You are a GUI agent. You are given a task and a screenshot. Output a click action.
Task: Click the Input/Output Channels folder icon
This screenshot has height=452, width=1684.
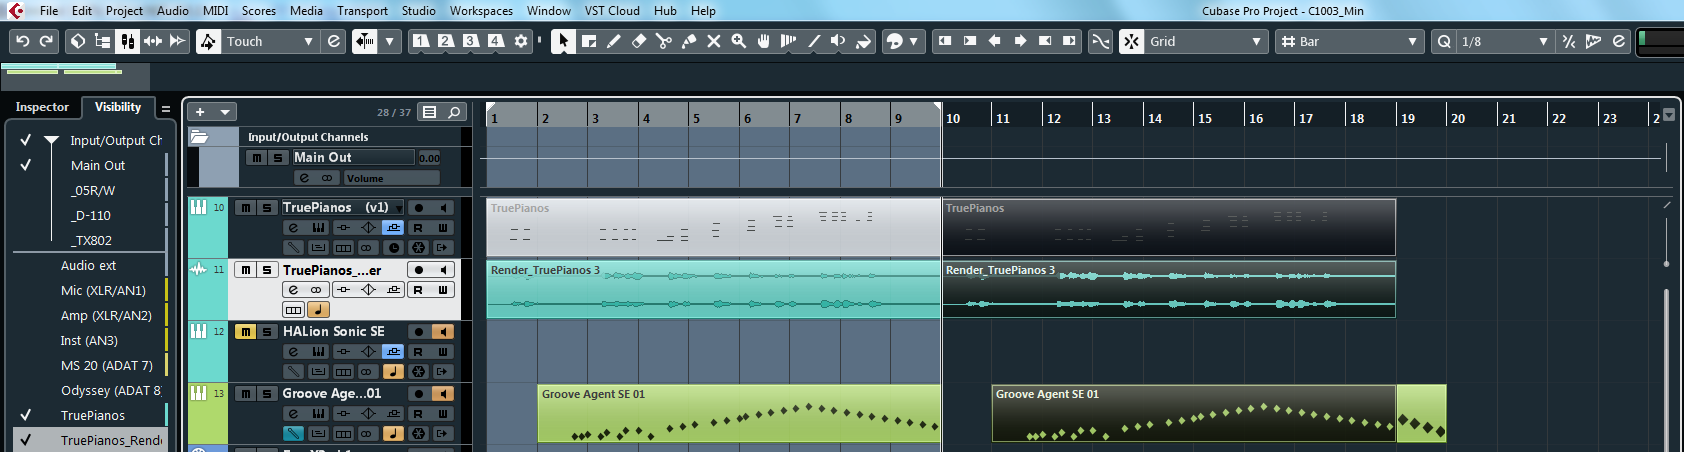tap(199, 137)
